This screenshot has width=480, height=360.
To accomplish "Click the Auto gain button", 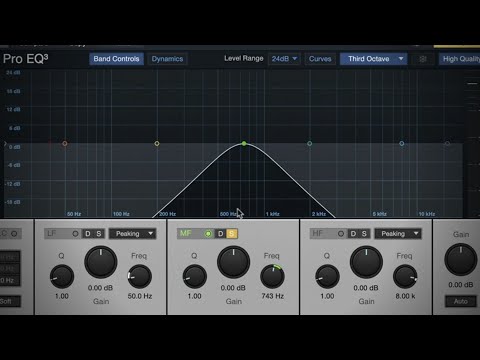I will coord(461,301).
